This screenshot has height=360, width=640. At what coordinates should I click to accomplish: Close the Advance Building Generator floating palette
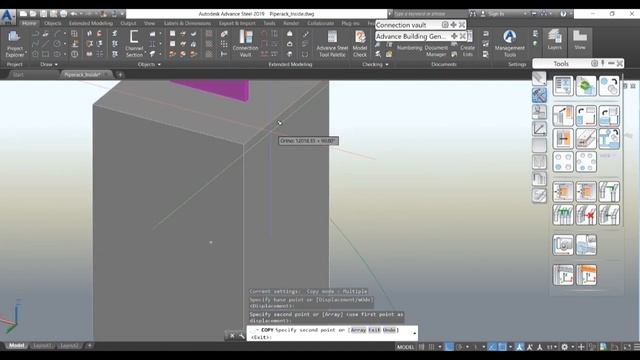(x=462, y=36)
